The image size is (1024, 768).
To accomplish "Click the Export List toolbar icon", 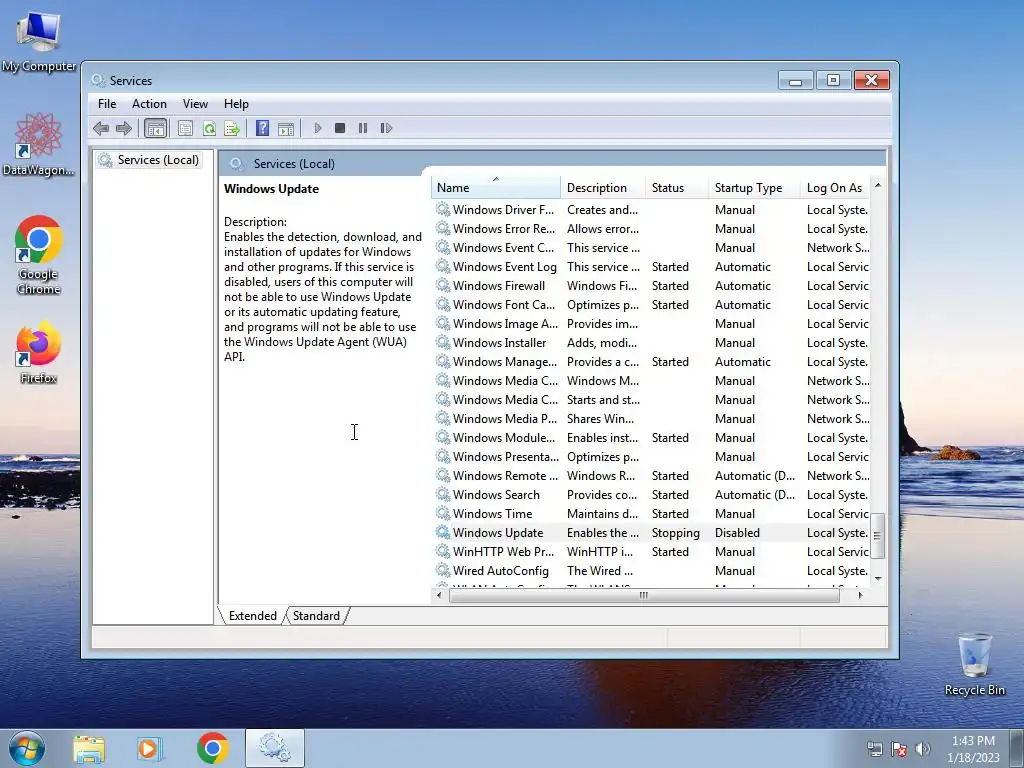I will coord(232,128).
